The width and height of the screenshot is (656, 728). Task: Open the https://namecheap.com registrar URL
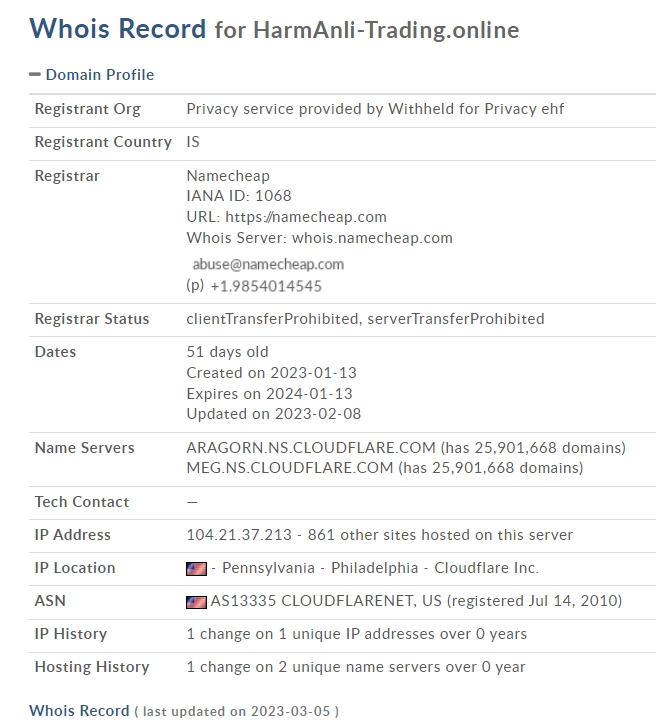(306, 217)
